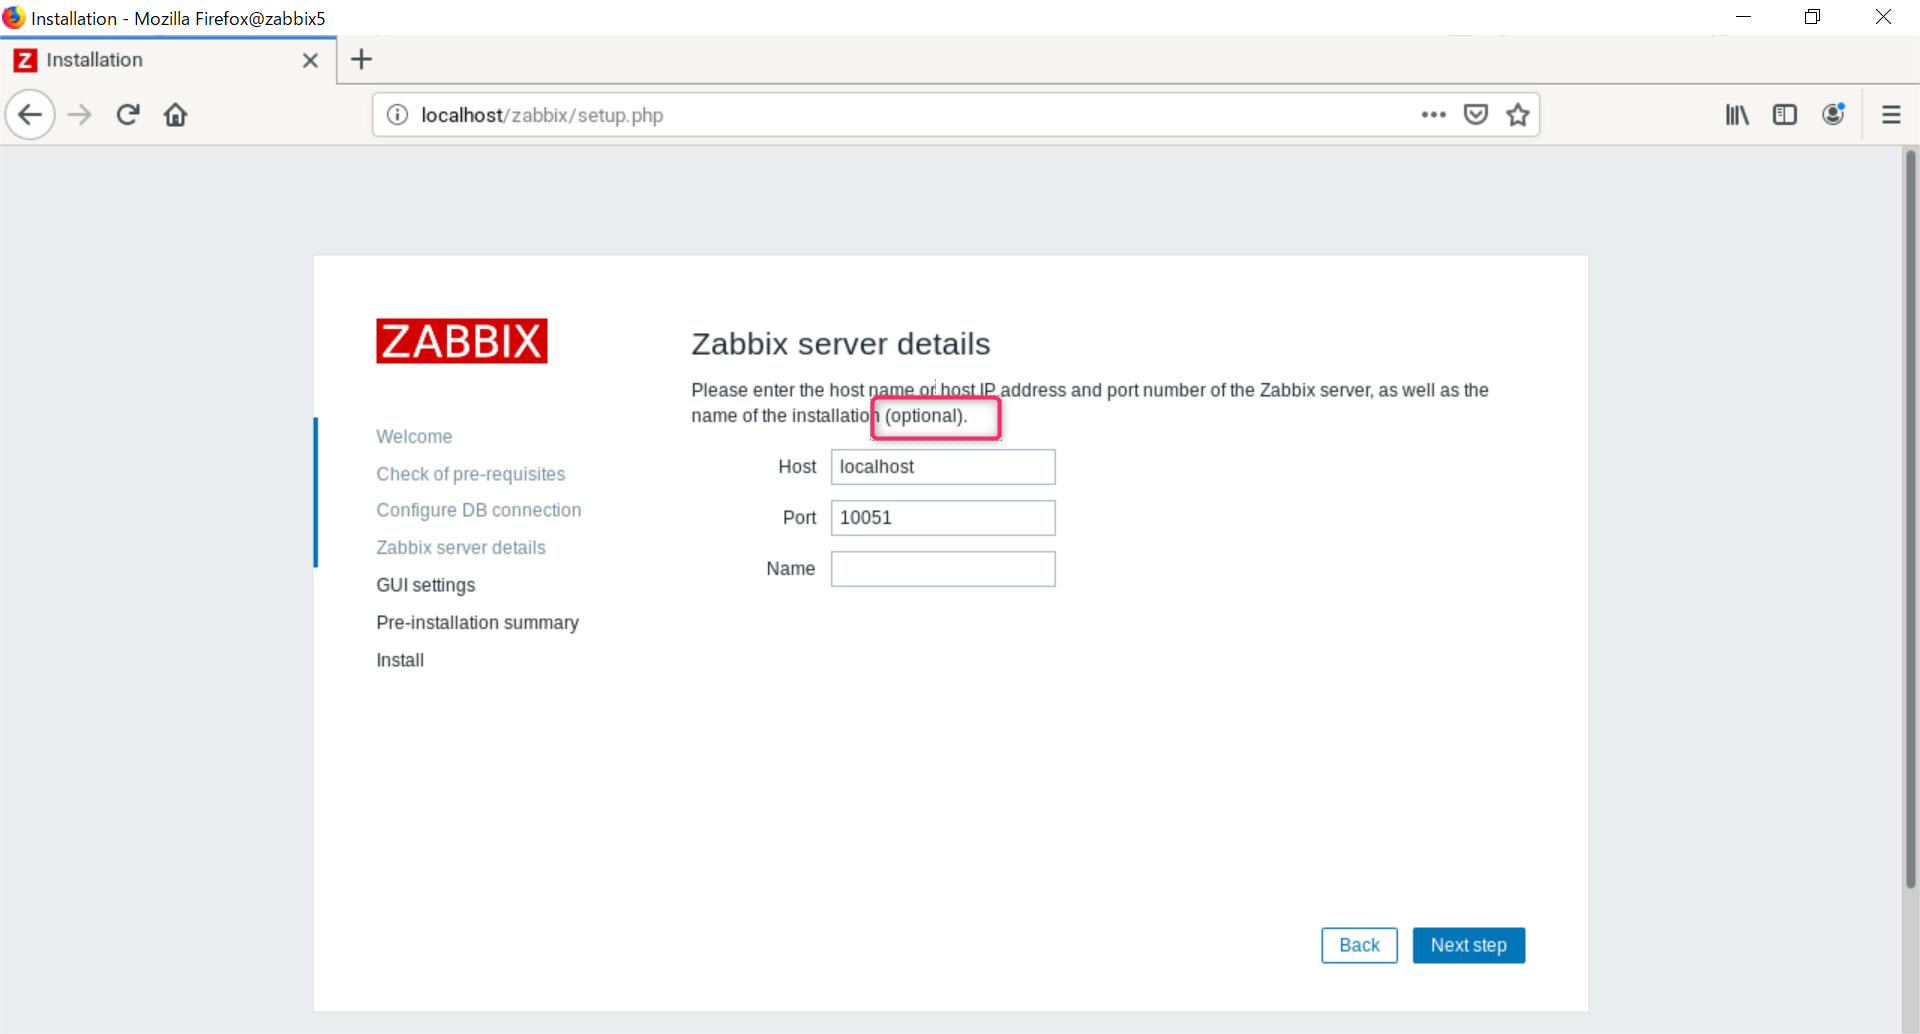Select Pre-installation summary step
Screen dimensions: 1920x1034
[x=477, y=622]
